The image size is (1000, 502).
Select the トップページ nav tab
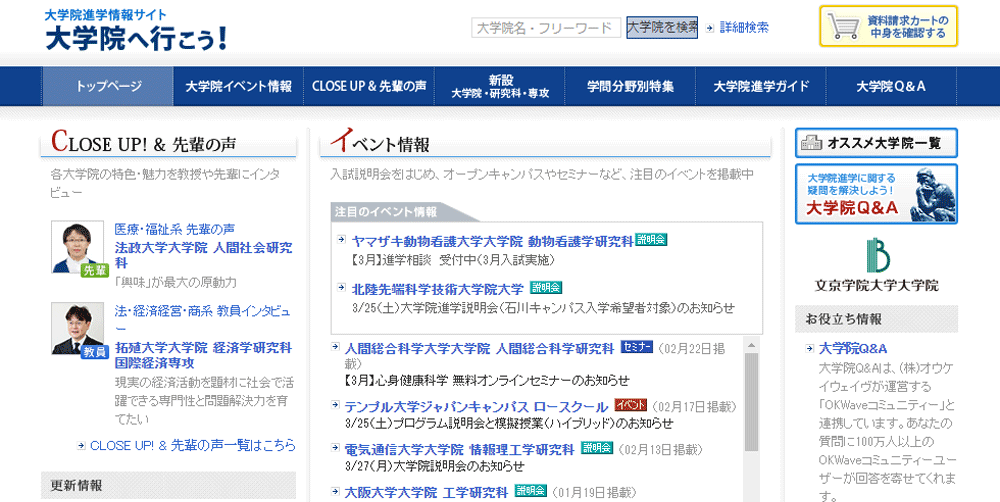coord(108,86)
